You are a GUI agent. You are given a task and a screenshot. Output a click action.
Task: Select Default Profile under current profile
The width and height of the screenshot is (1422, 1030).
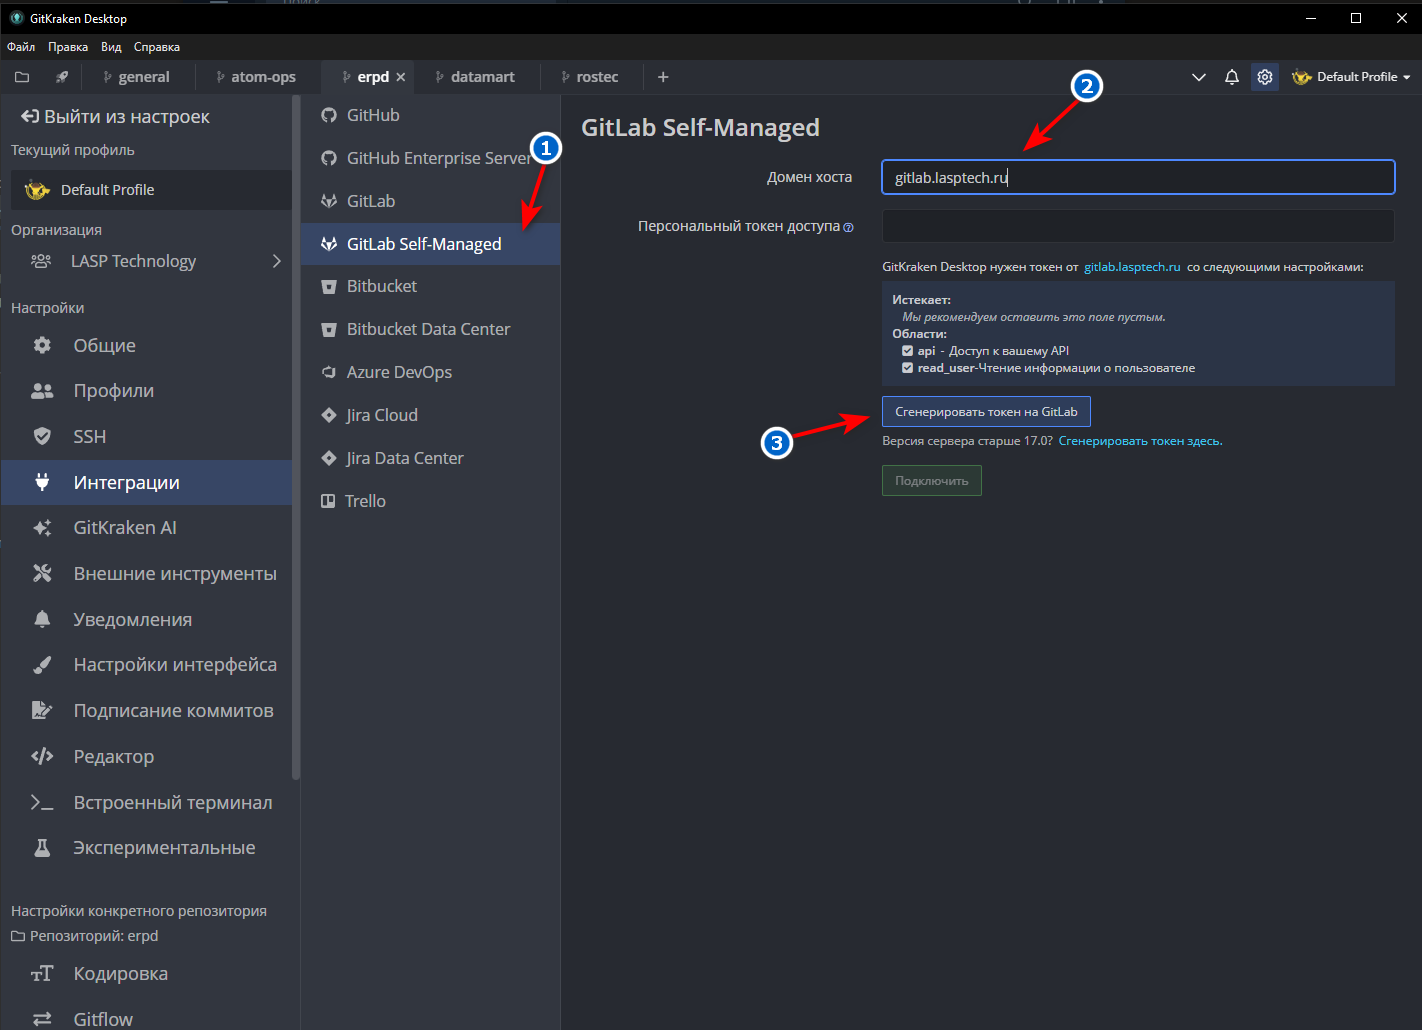pos(151,190)
